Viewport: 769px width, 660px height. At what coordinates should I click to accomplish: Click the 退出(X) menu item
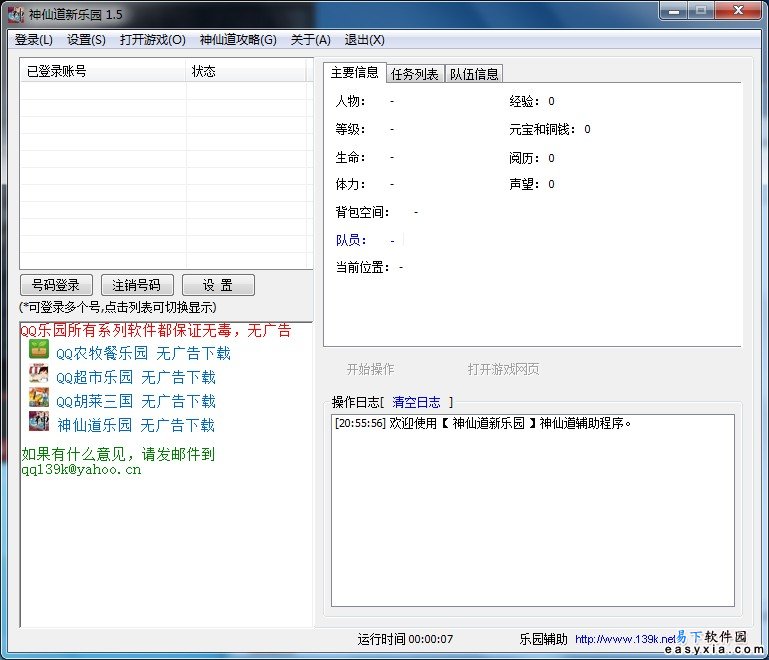[364, 40]
